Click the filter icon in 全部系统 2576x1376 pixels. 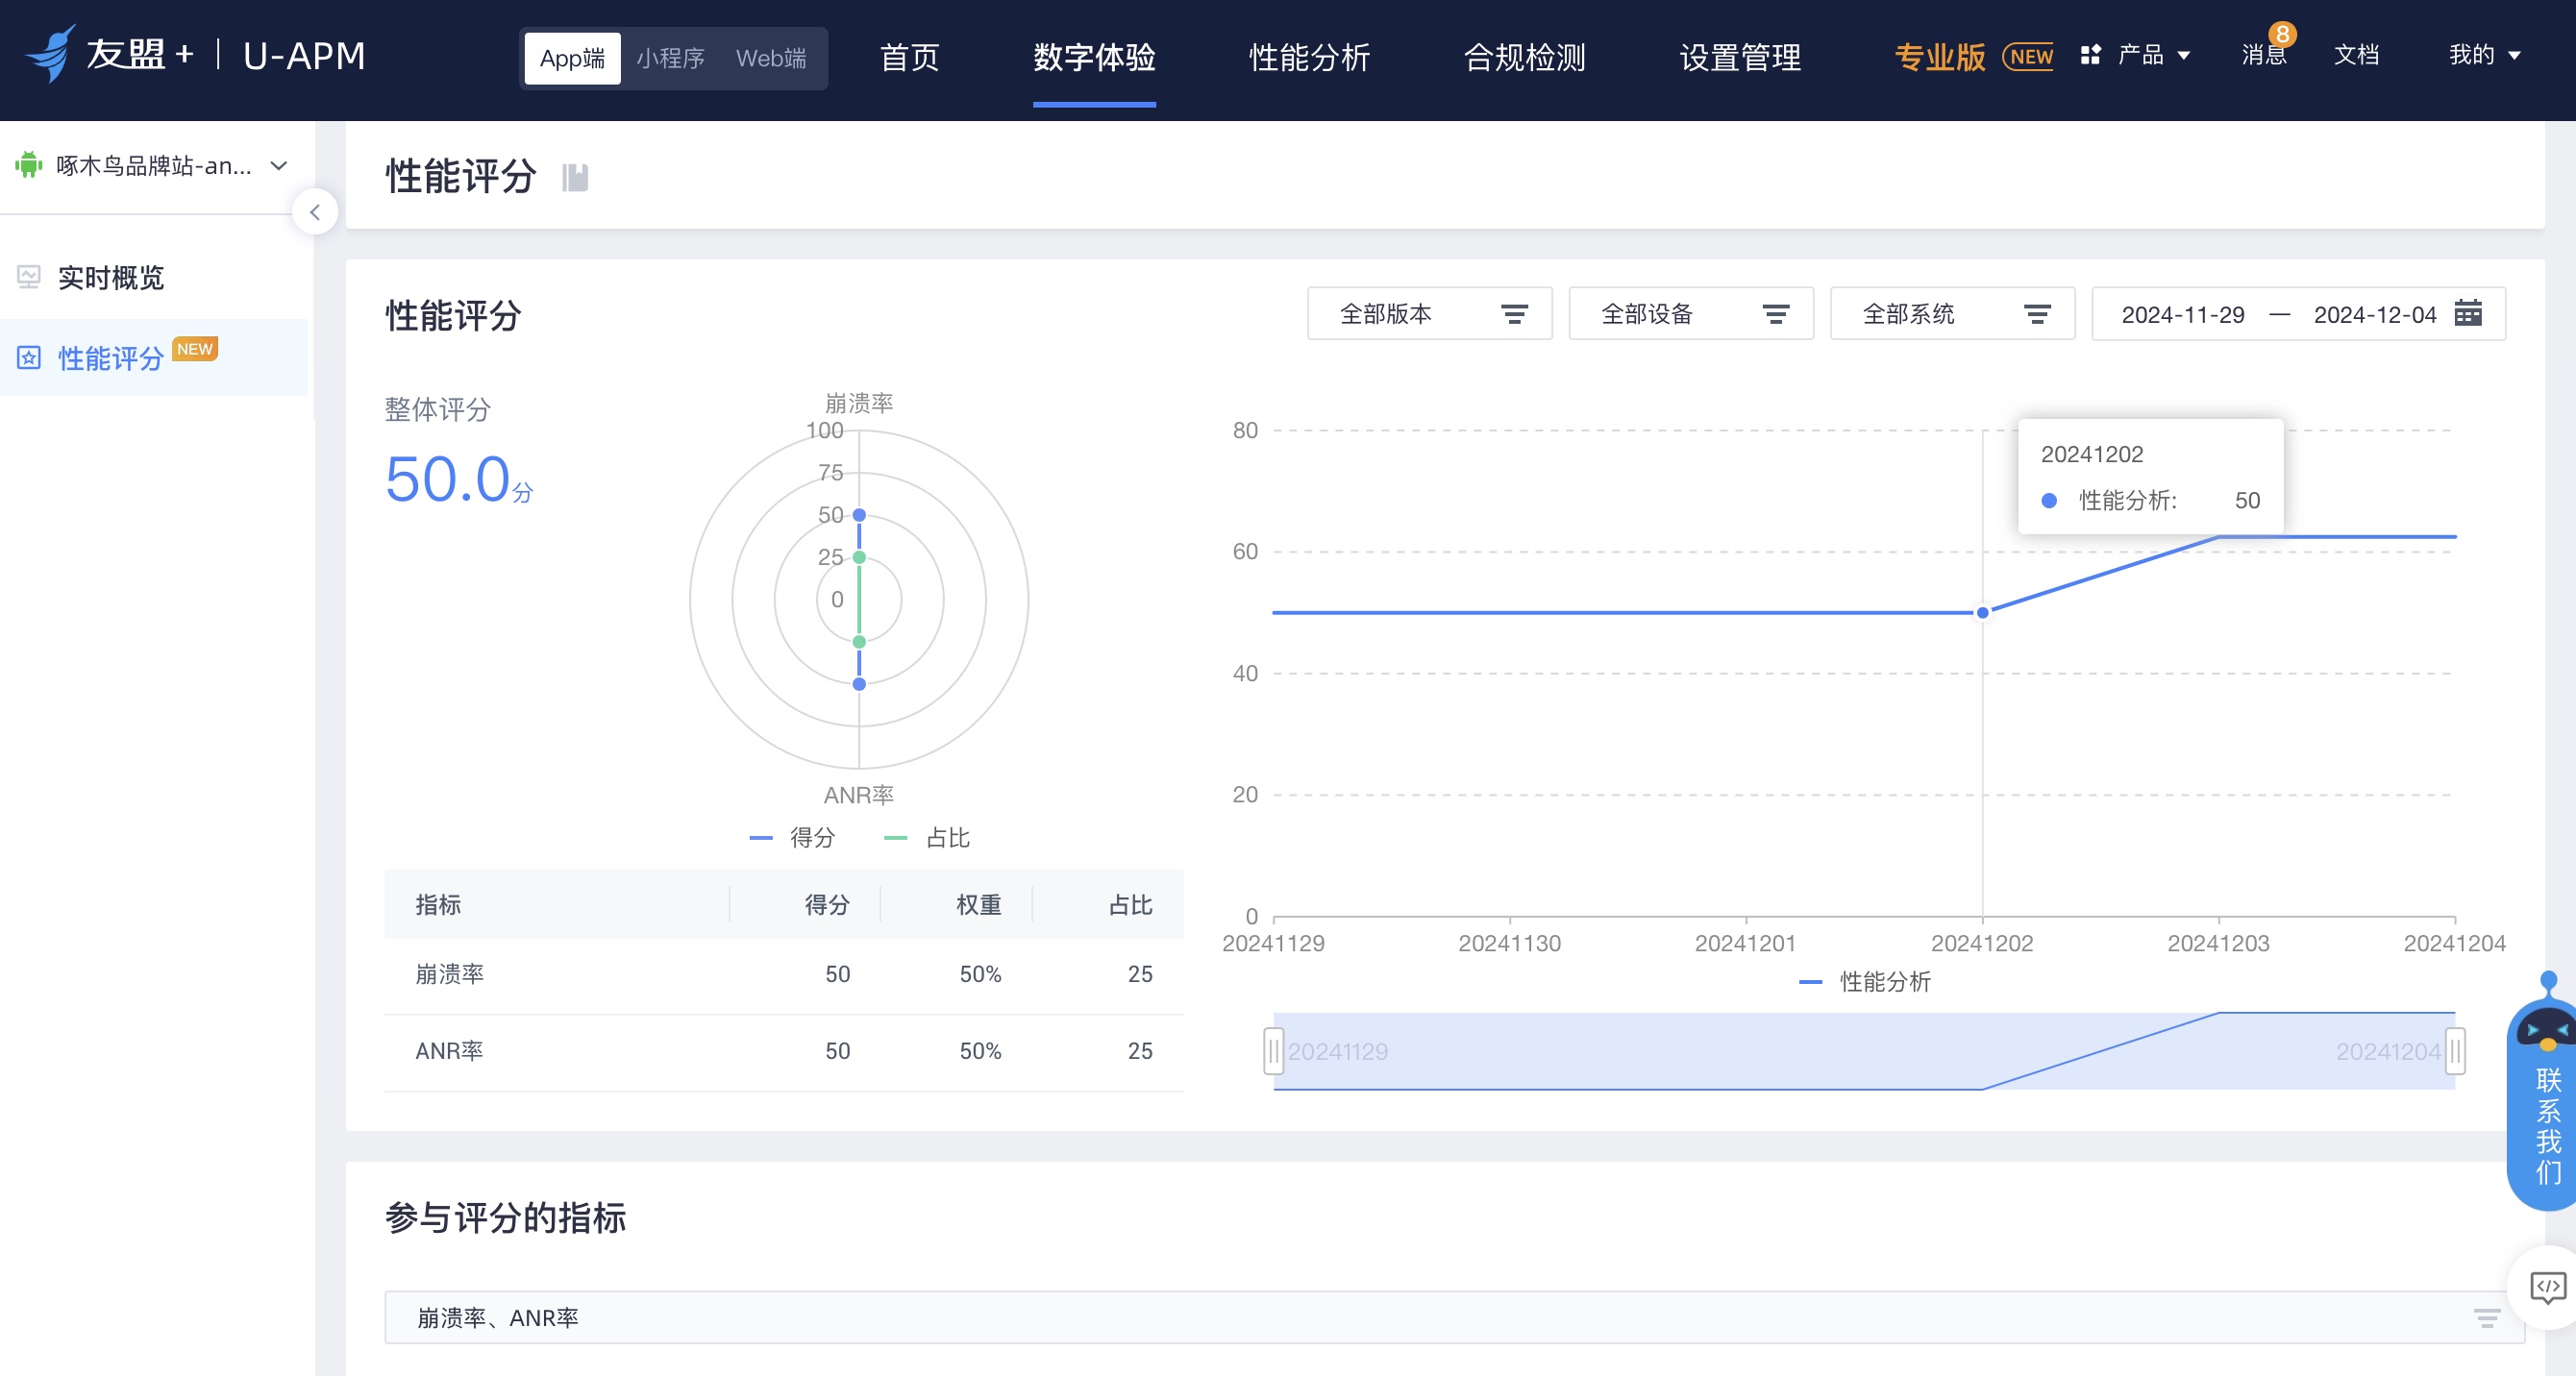[x=2037, y=314]
